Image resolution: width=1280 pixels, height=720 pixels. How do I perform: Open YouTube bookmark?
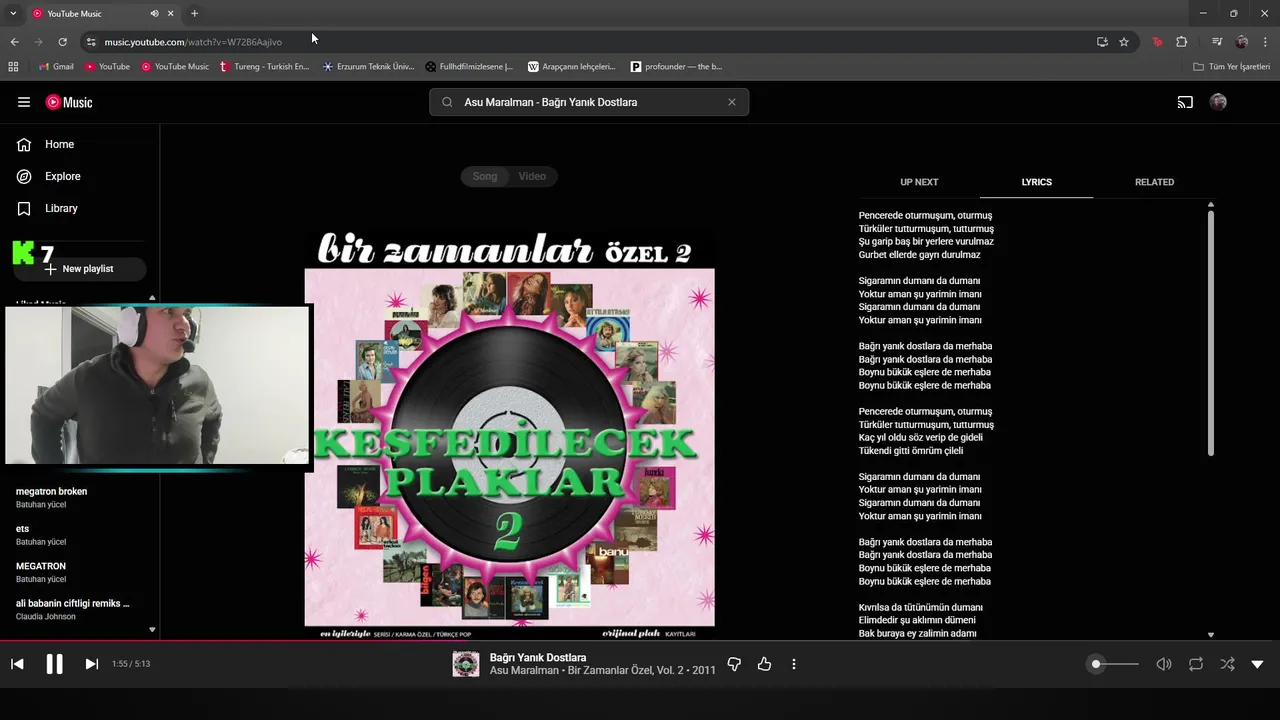(108, 67)
